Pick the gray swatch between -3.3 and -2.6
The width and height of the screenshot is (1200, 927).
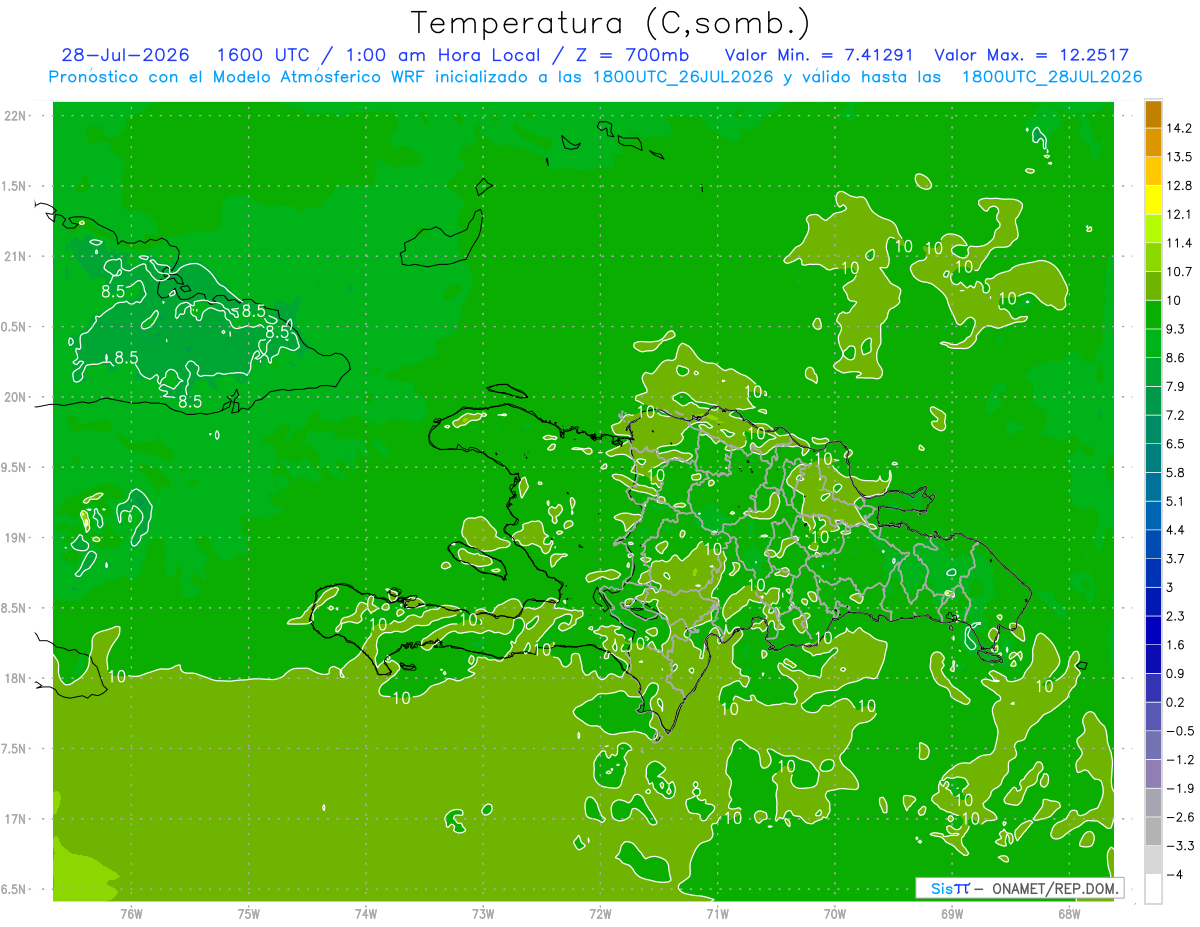1153,831
